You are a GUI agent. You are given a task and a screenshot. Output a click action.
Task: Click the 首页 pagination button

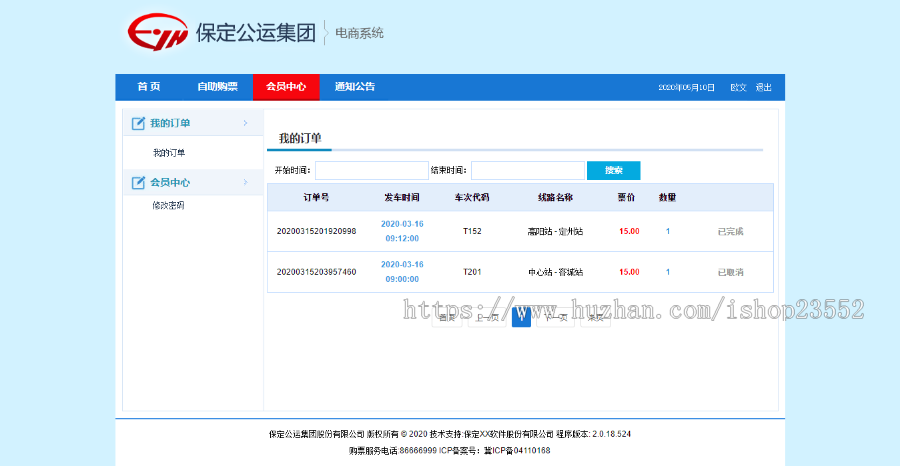click(446, 317)
